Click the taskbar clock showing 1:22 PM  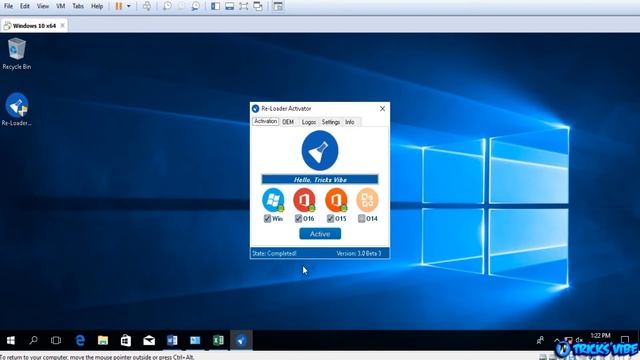tap(600, 336)
